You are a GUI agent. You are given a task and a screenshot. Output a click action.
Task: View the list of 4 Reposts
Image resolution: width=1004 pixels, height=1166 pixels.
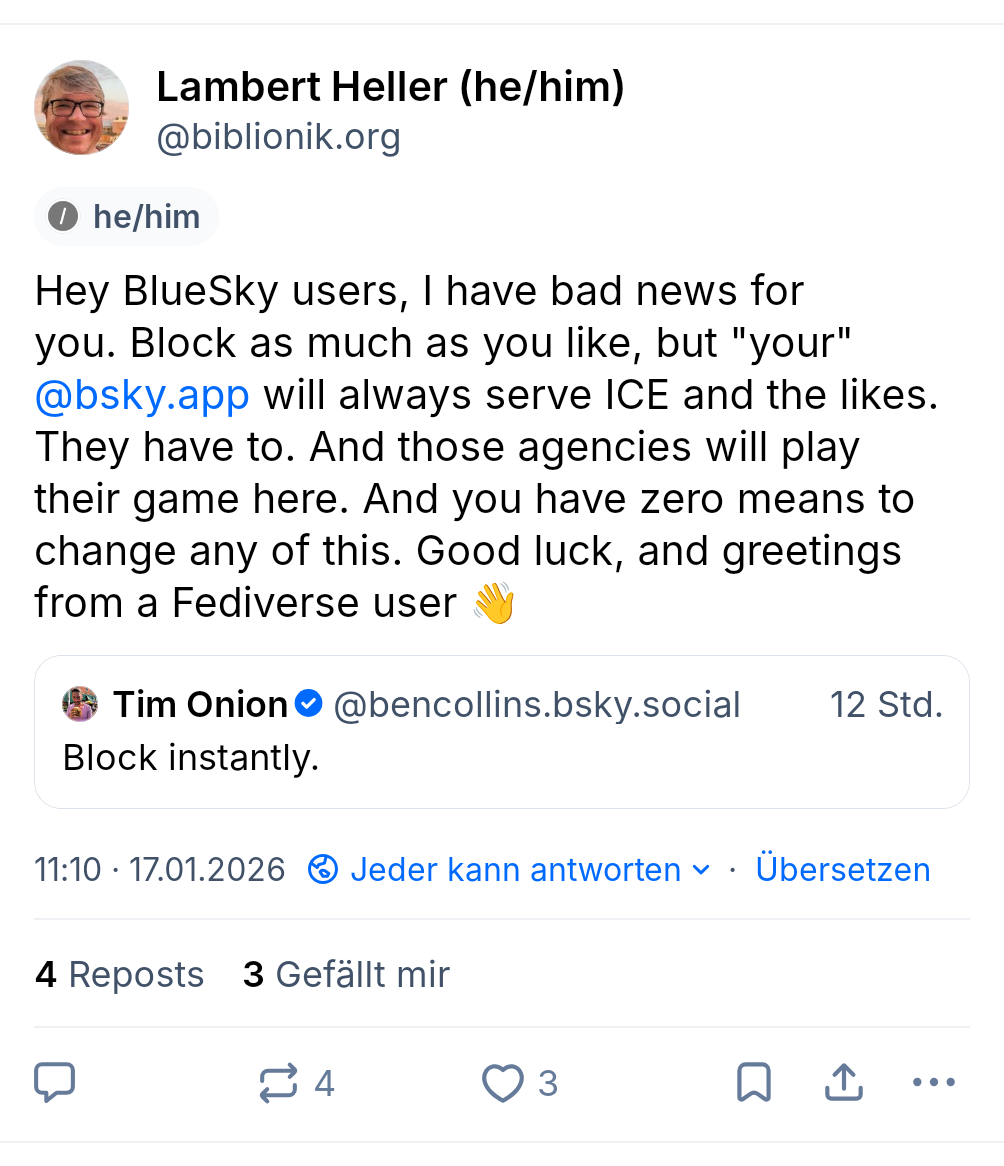pos(119,974)
